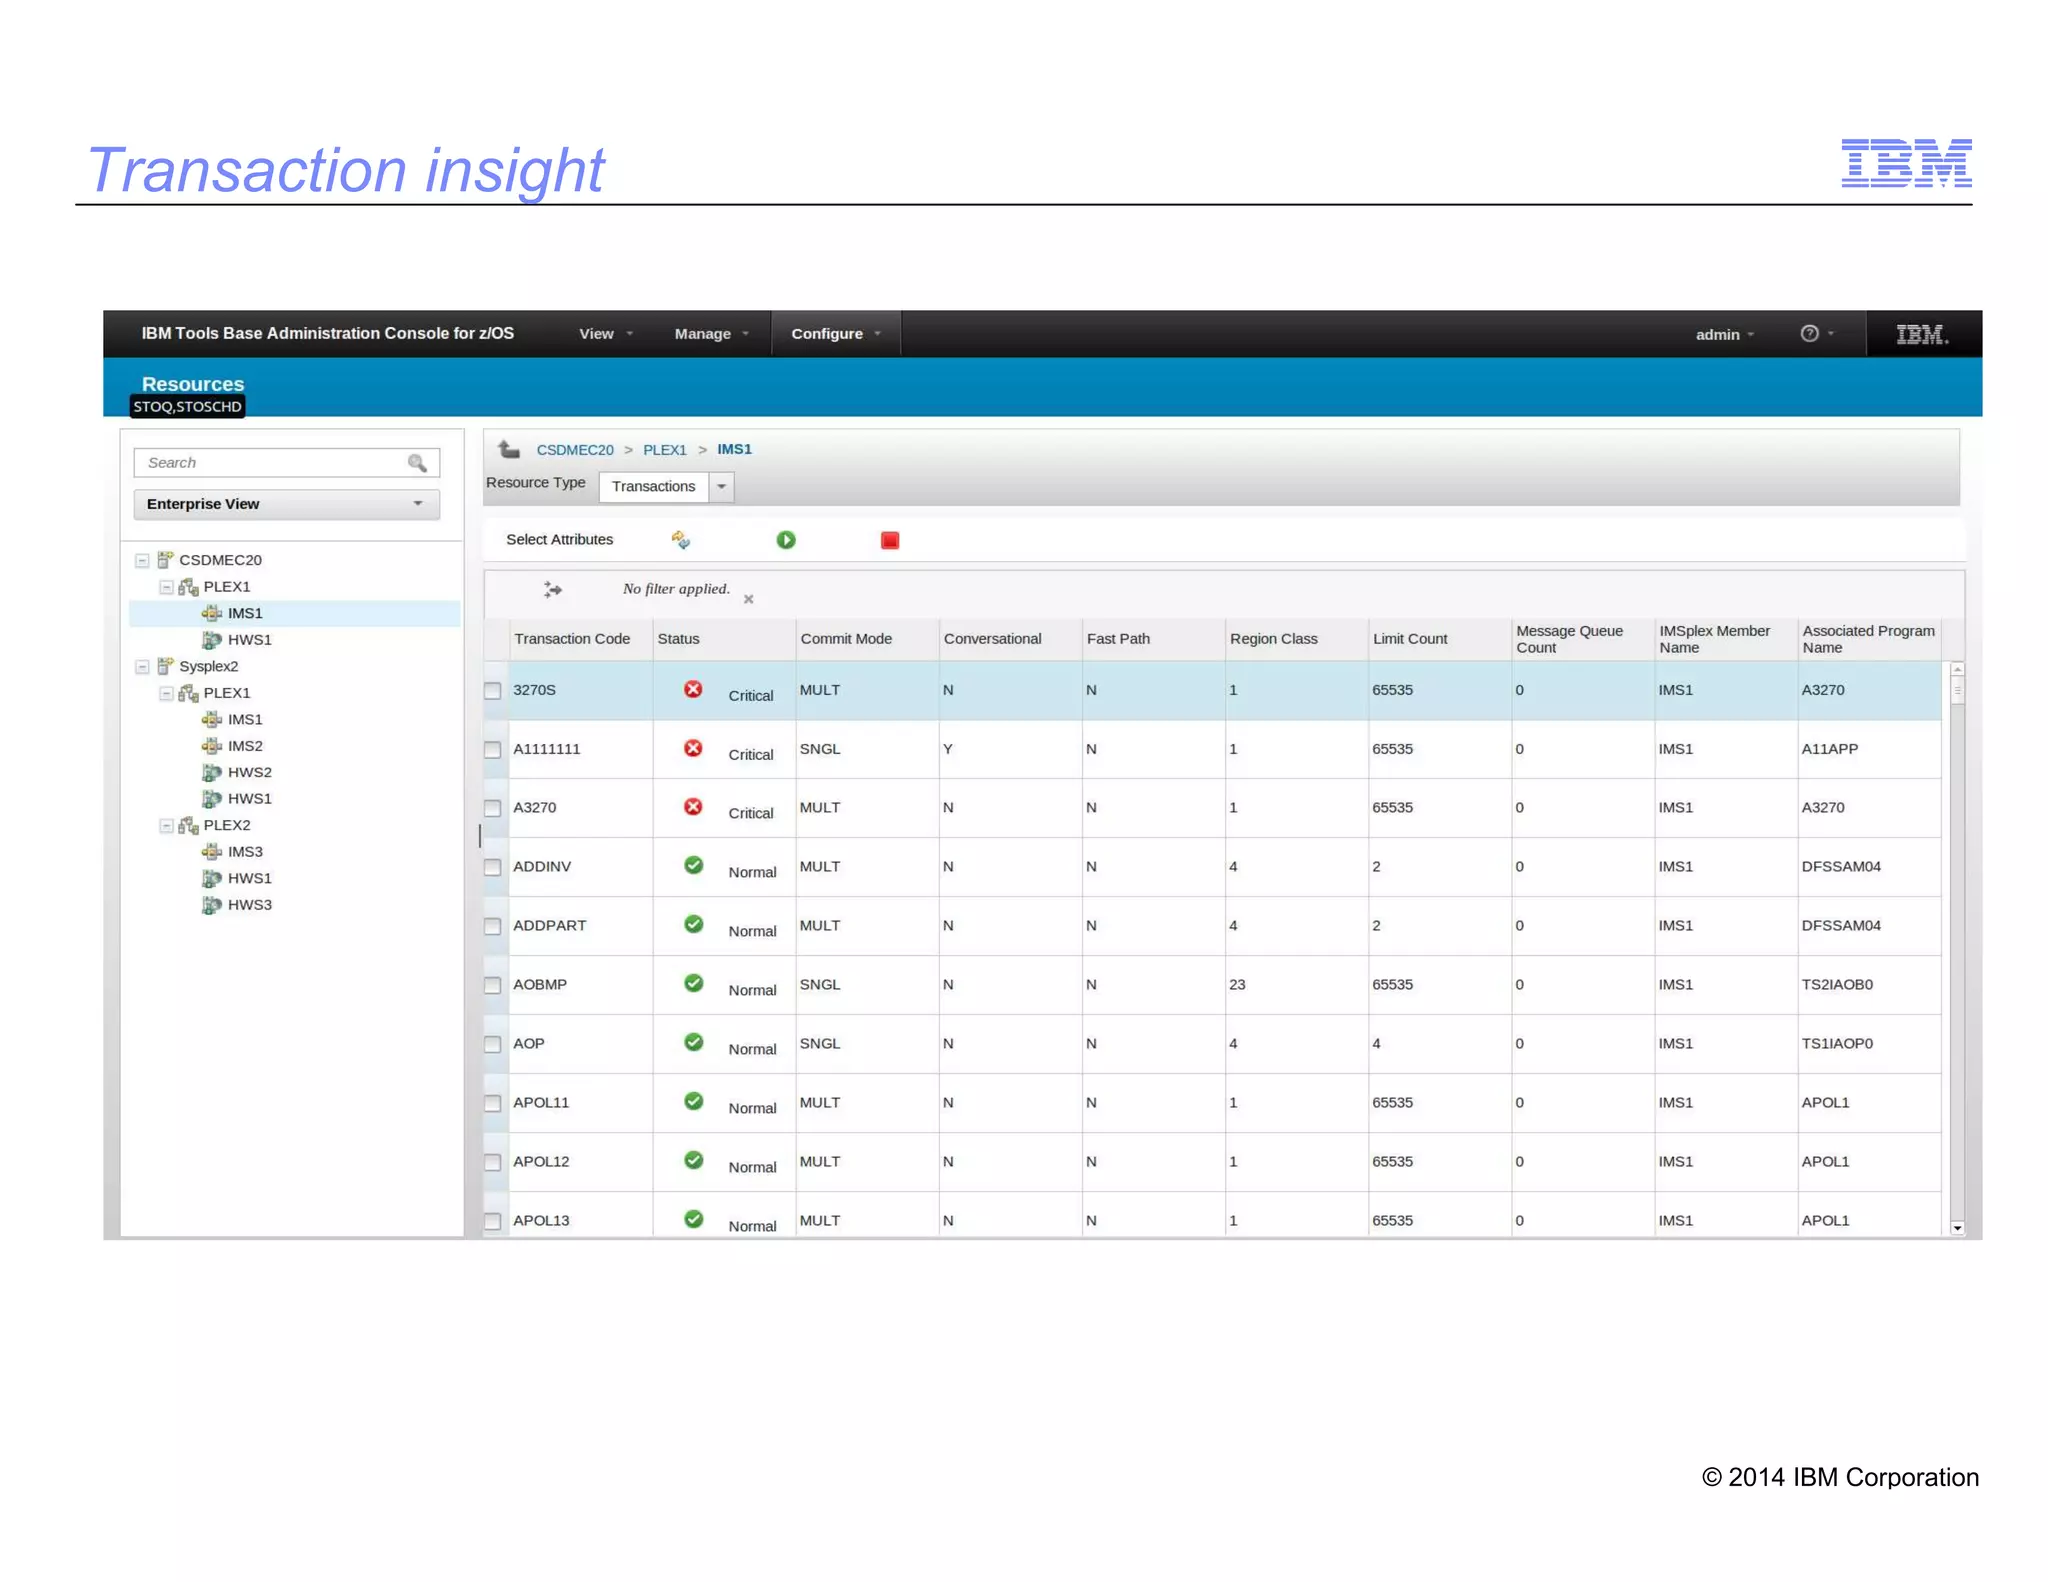The height and width of the screenshot is (1582, 2048).
Task: Click the Sysplex2 tree icon
Action: point(166,666)
